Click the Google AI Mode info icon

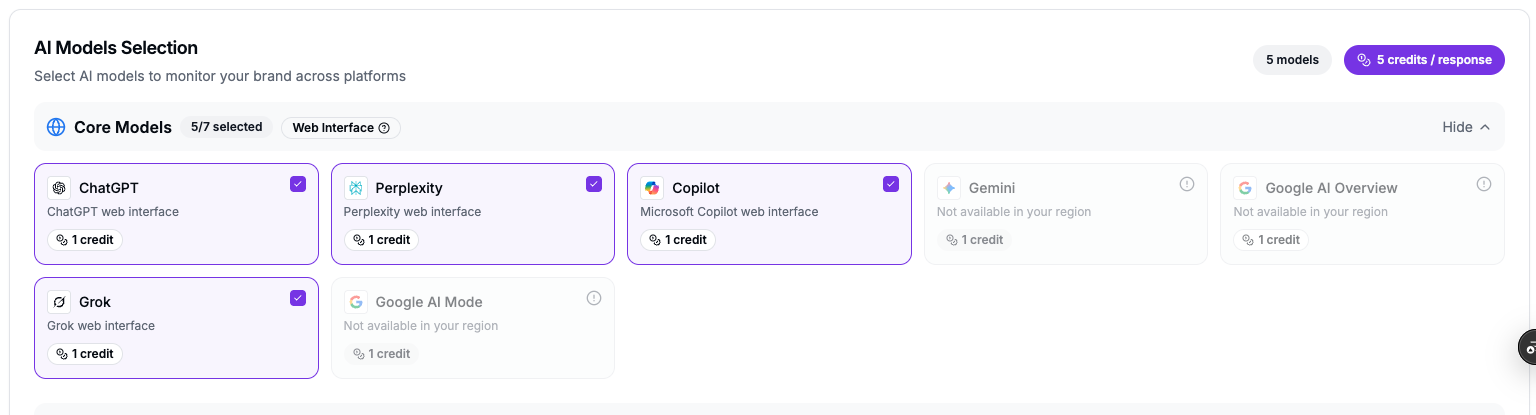[594, 298]
